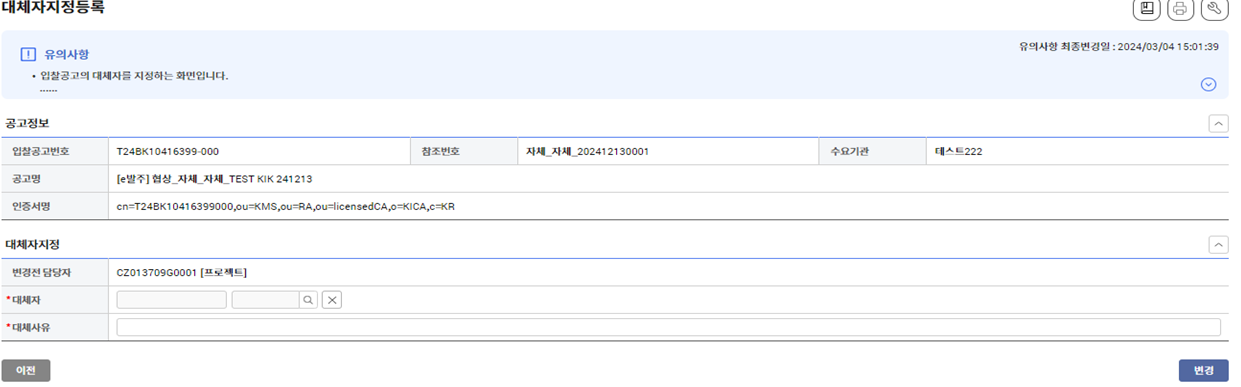Click the 공고명 label cell
The width and height of the screenshot is (1241, 387).
[55, 179]
